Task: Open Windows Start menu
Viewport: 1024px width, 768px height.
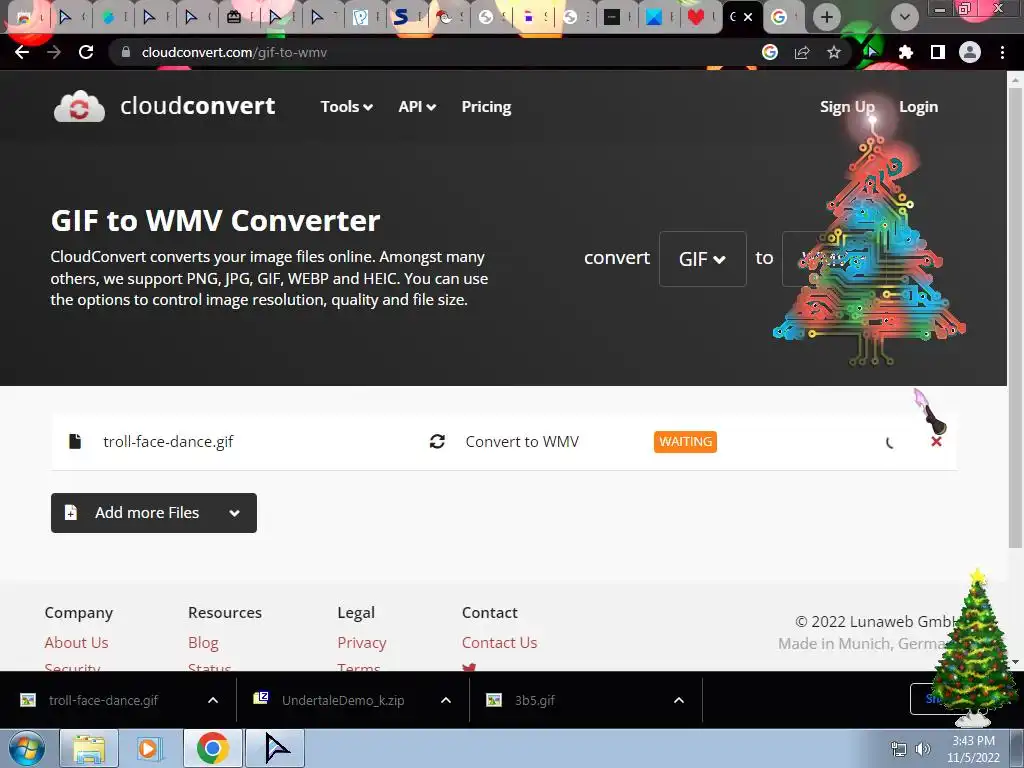Action: (x=26, y=748)
